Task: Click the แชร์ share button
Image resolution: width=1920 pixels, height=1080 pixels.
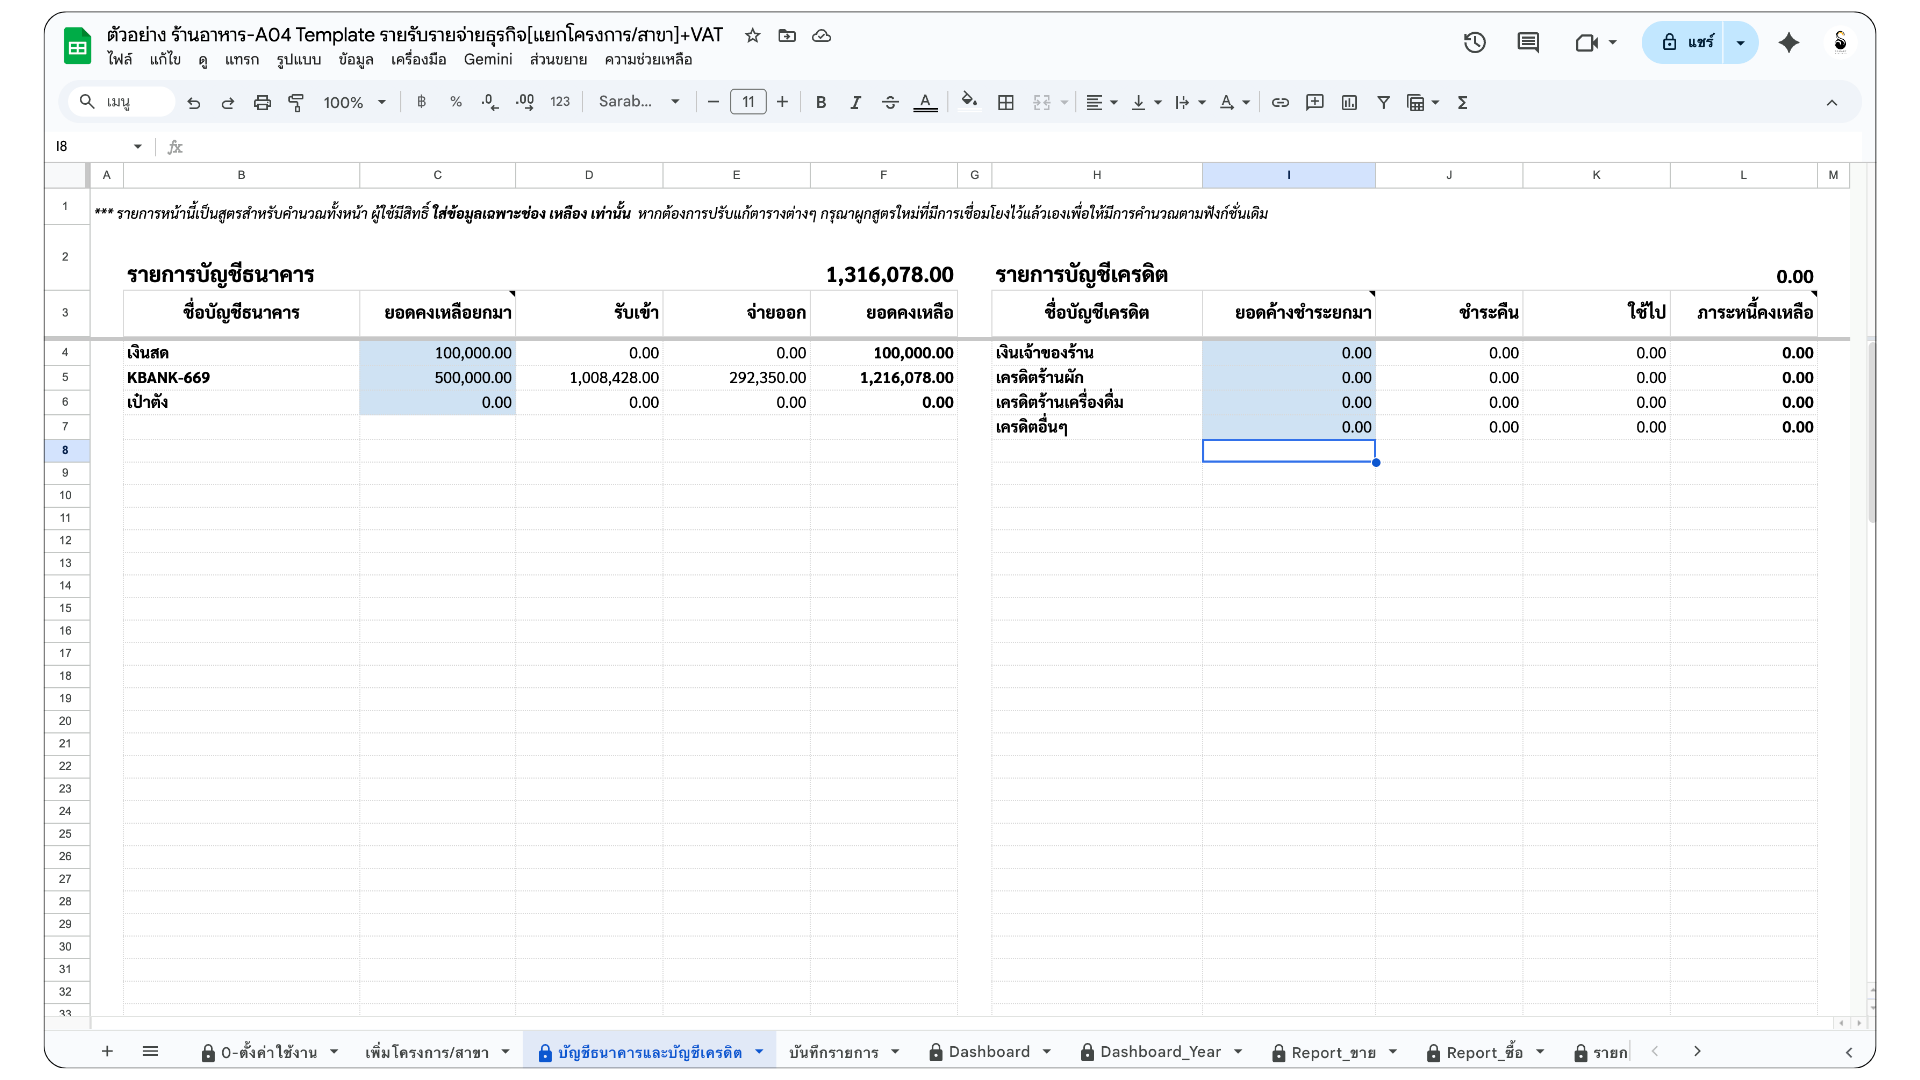Action: coord(1687,42)
